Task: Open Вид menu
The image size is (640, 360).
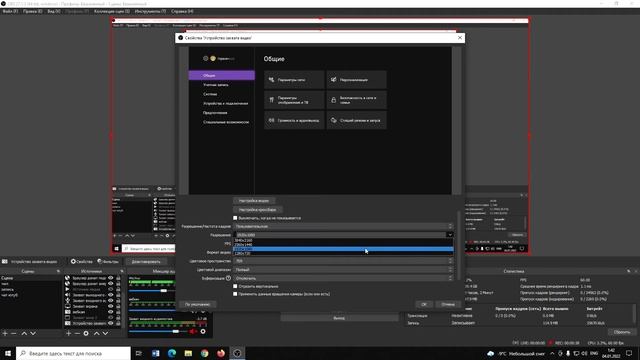Action: point(54,11)
